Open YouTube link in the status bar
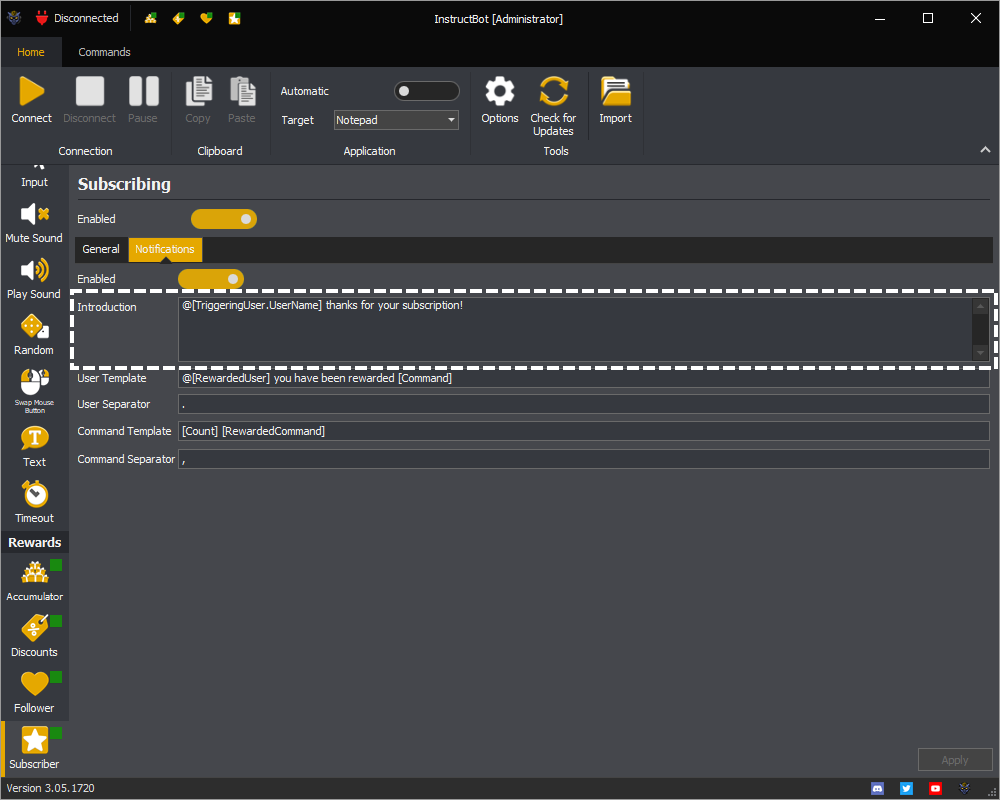Screen dimensions: 1000x800 tap(935, 789)
